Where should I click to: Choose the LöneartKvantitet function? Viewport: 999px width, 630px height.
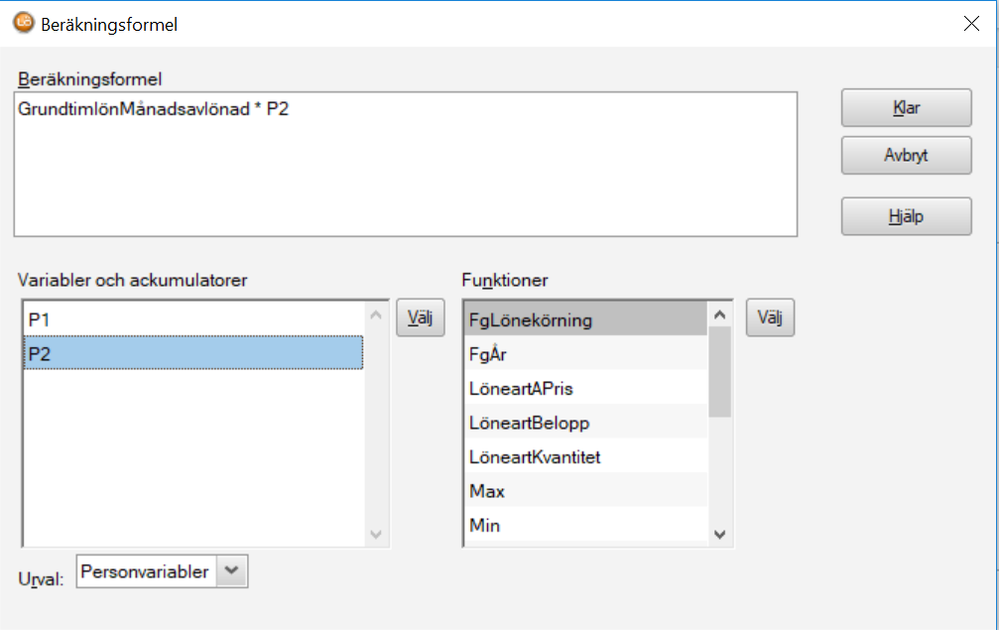pos(585,457)
